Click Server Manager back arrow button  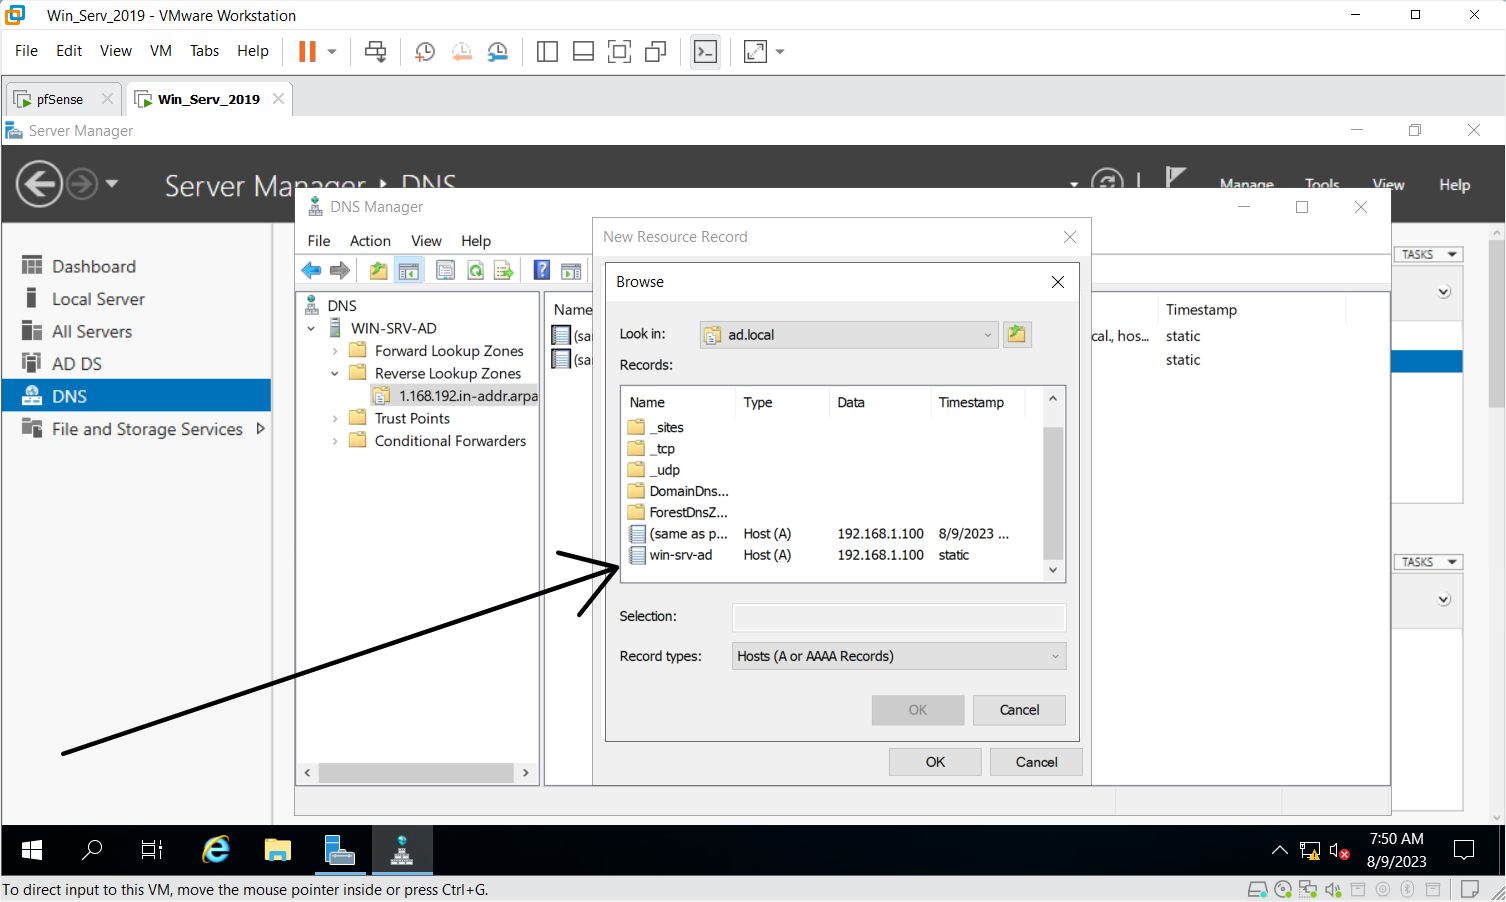point(39,184)
